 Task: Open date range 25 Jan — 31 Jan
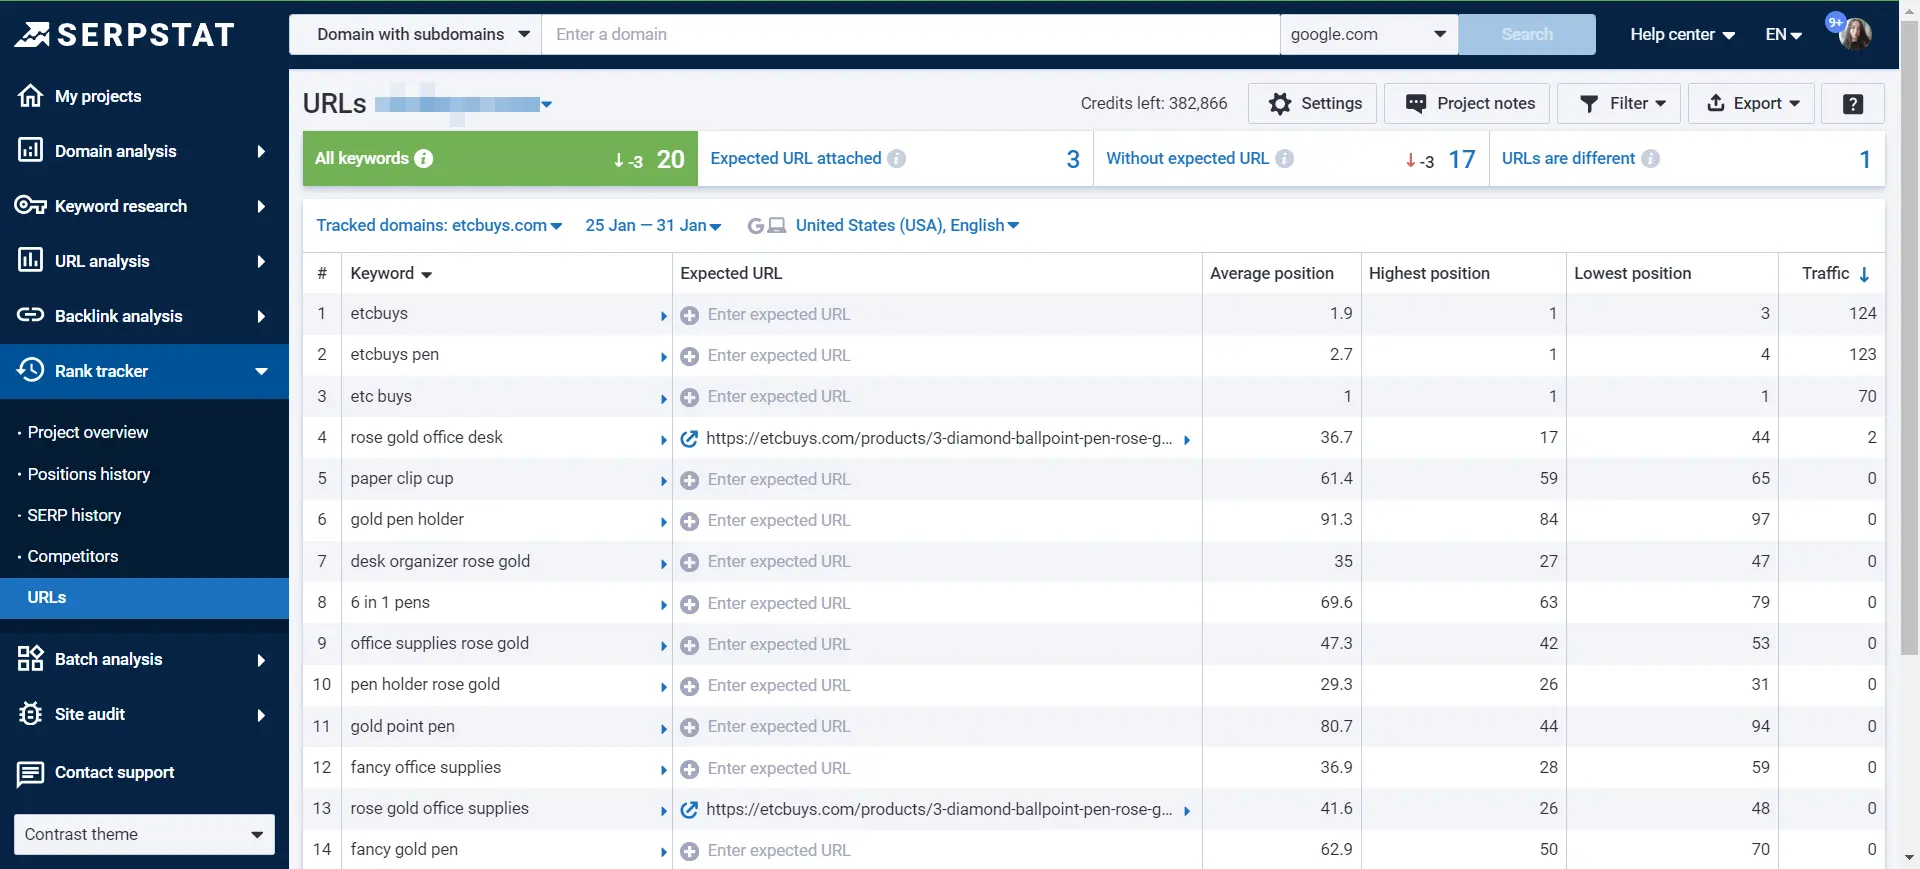(x=653, y=225)
